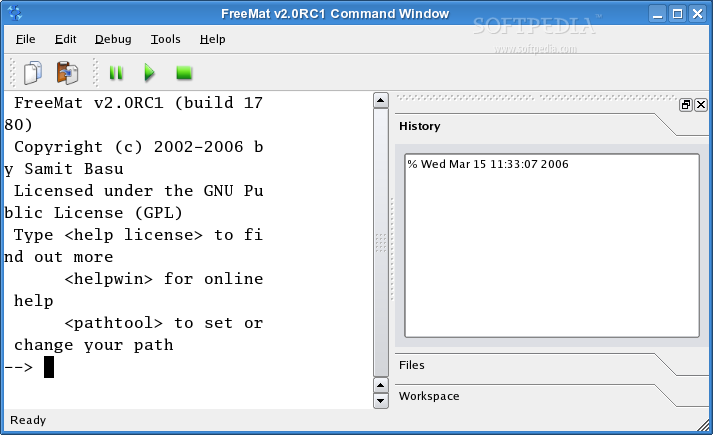The image size is (713, 435).
Task: Click the toolbar grip handle before the pause icon
Action: tap(95, 72)
